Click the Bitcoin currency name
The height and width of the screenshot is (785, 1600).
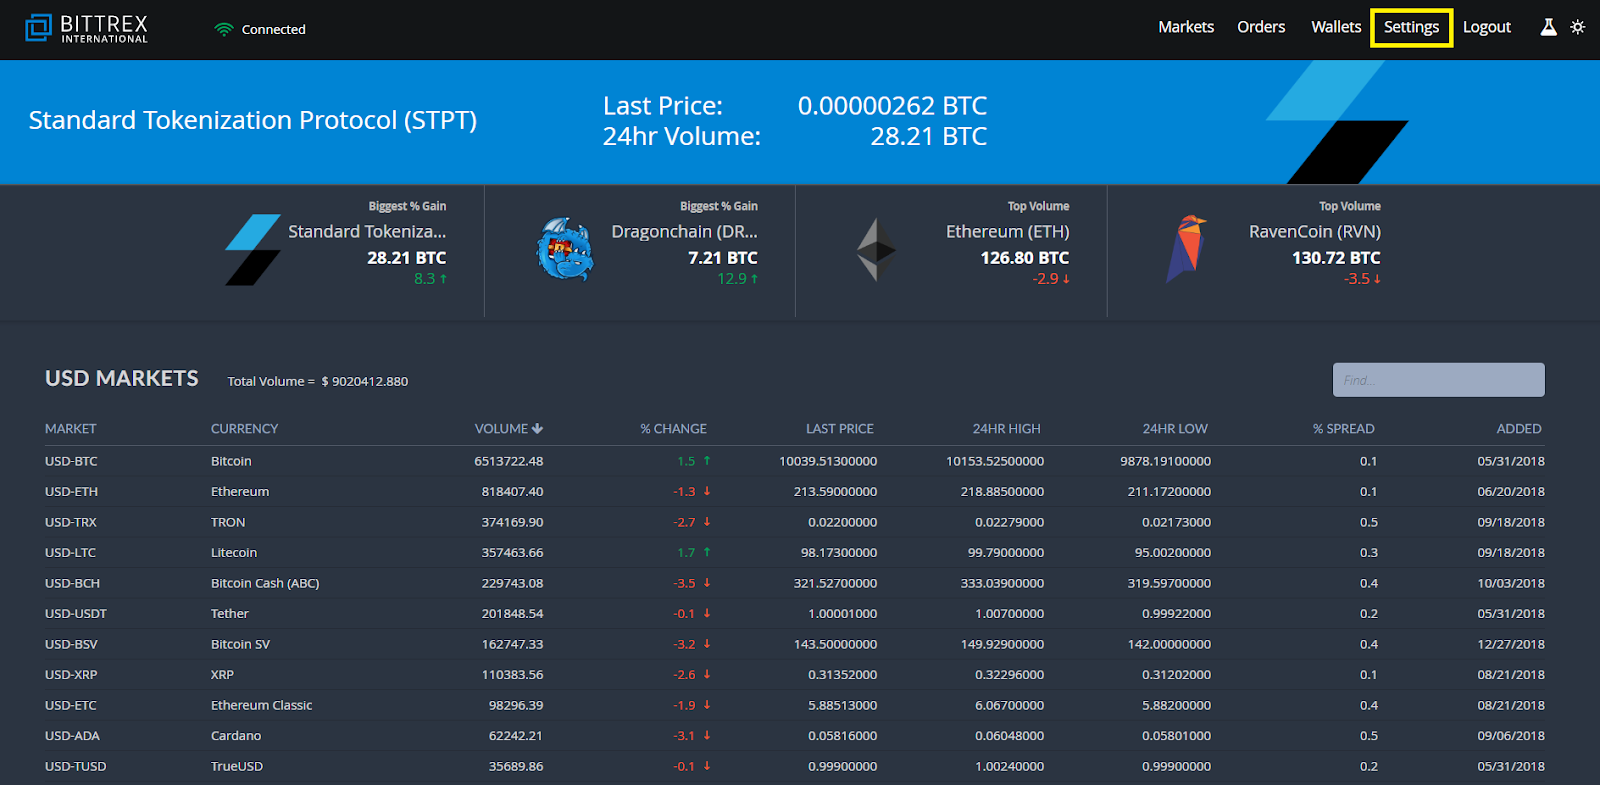coord(231,461)
